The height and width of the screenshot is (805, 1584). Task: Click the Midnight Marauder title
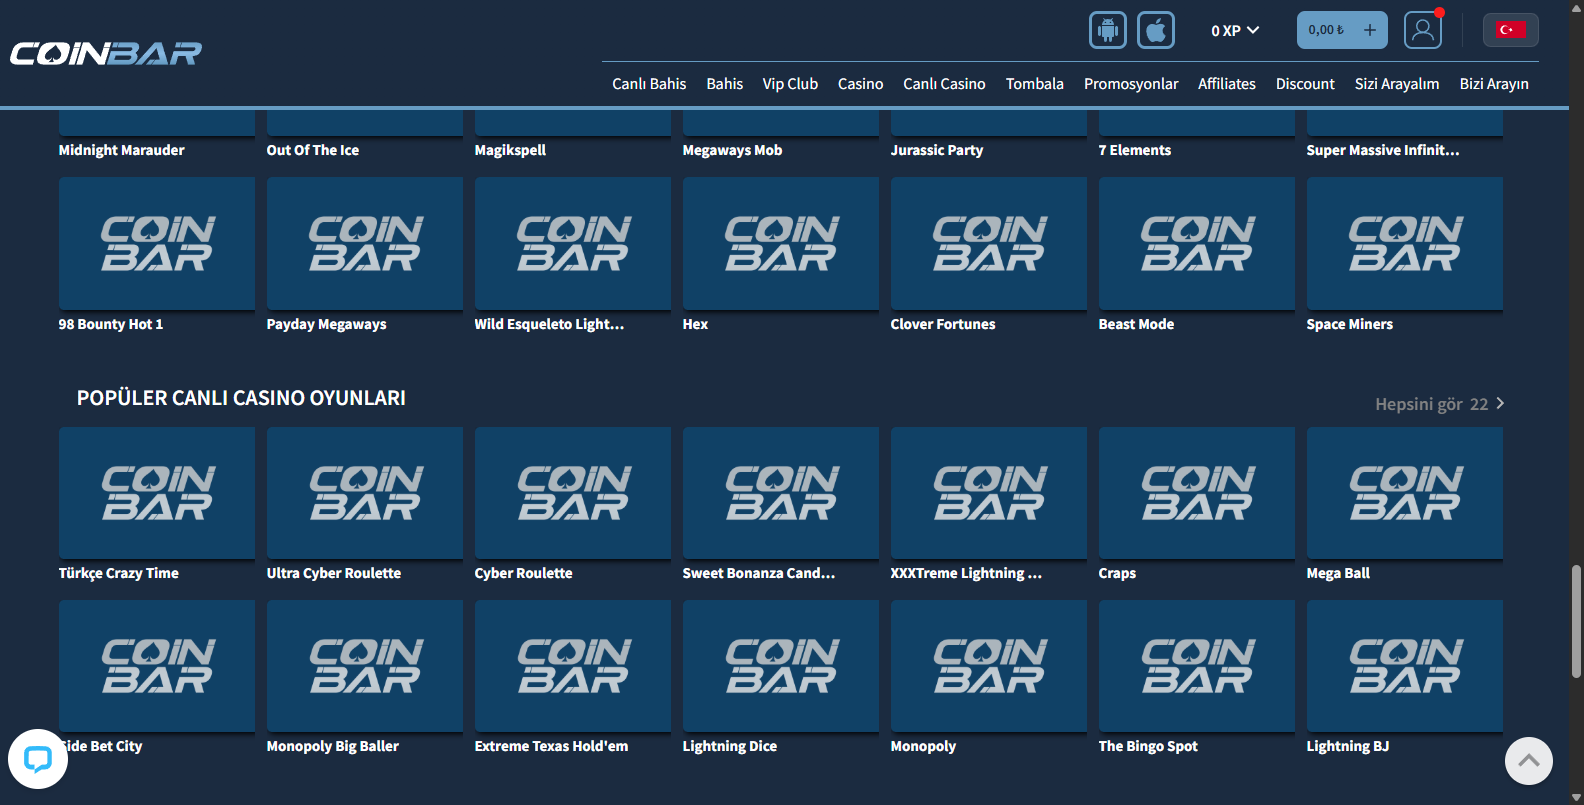tap(122, 150)
